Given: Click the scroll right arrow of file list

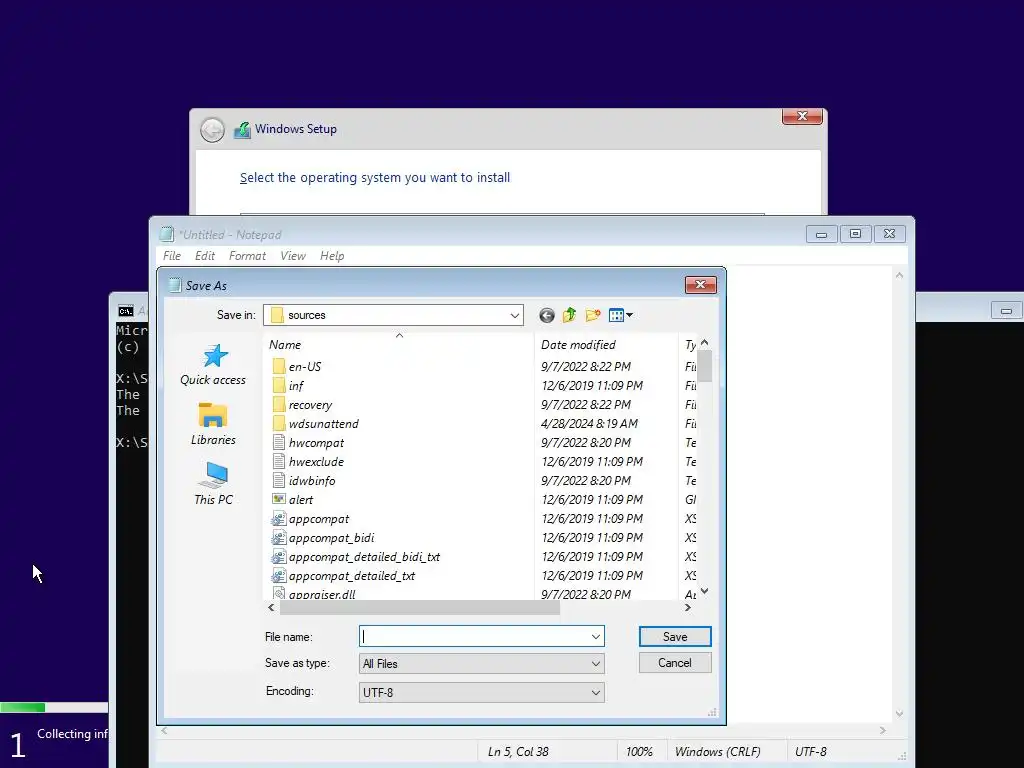Looking at the screenshot, I should 687,607.
